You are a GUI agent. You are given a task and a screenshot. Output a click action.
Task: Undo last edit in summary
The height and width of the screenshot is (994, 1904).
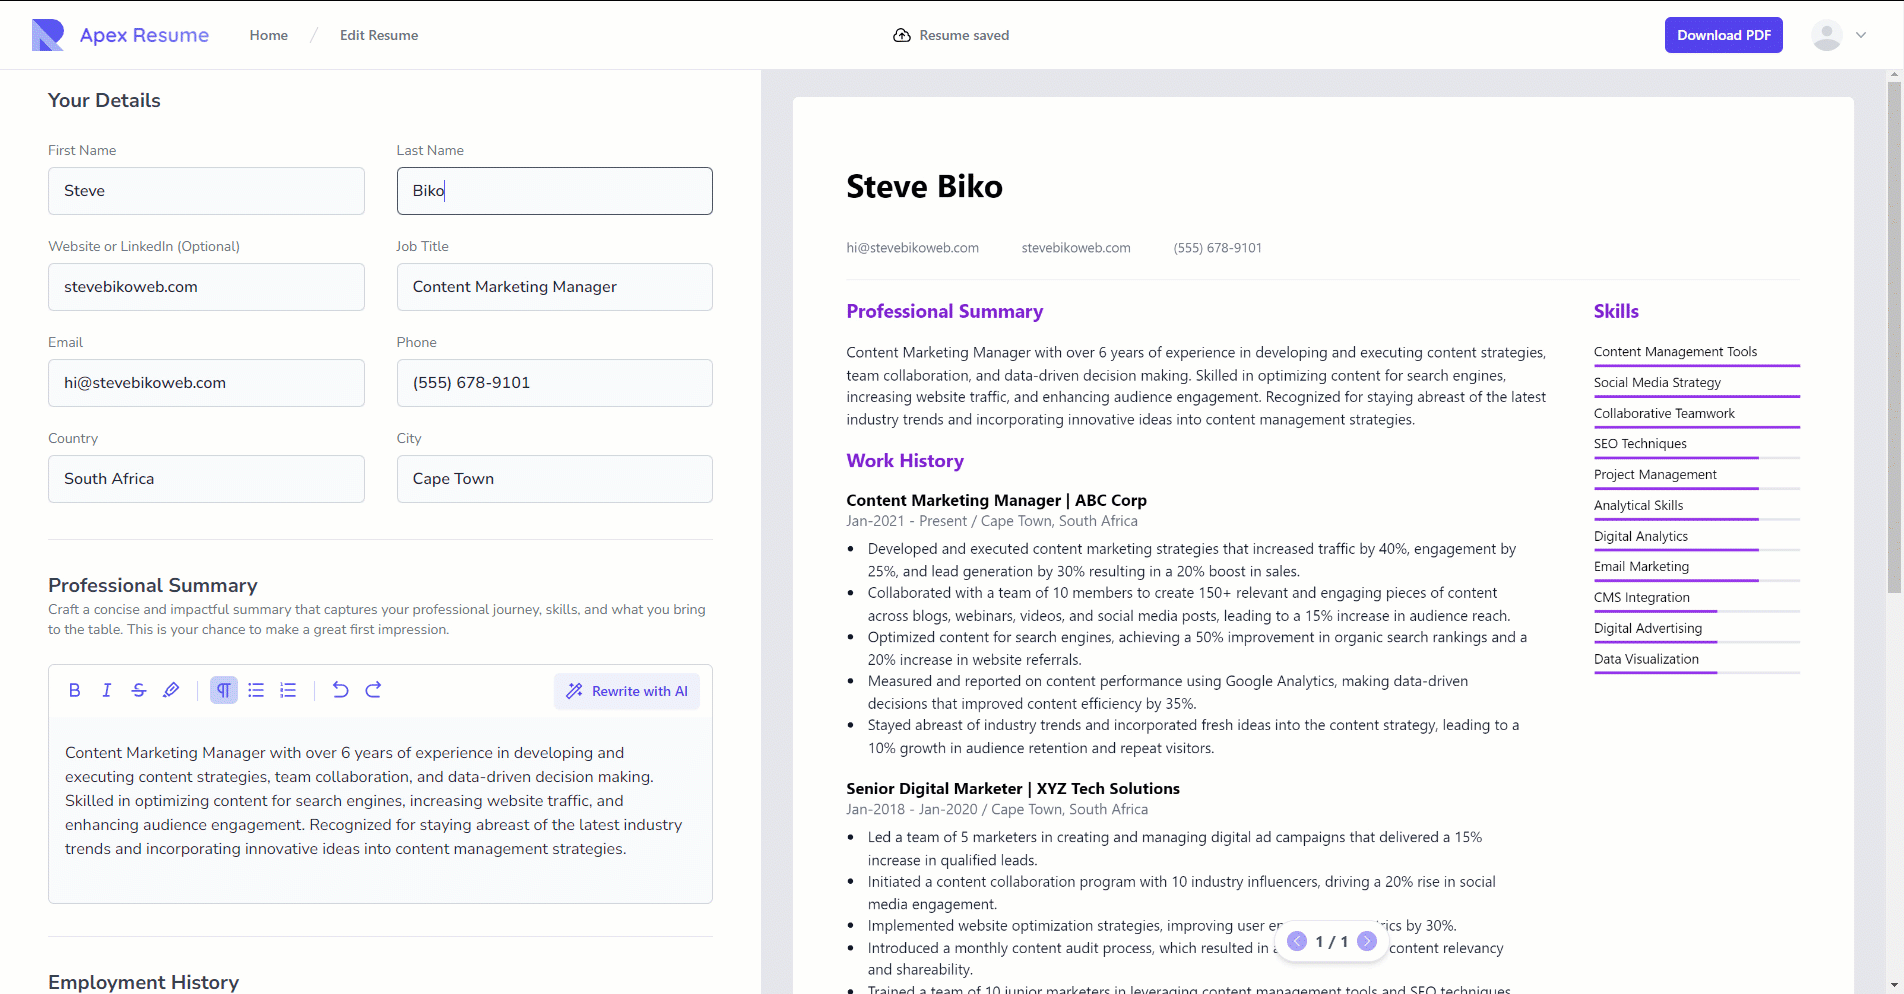click(x=340, y=690)
